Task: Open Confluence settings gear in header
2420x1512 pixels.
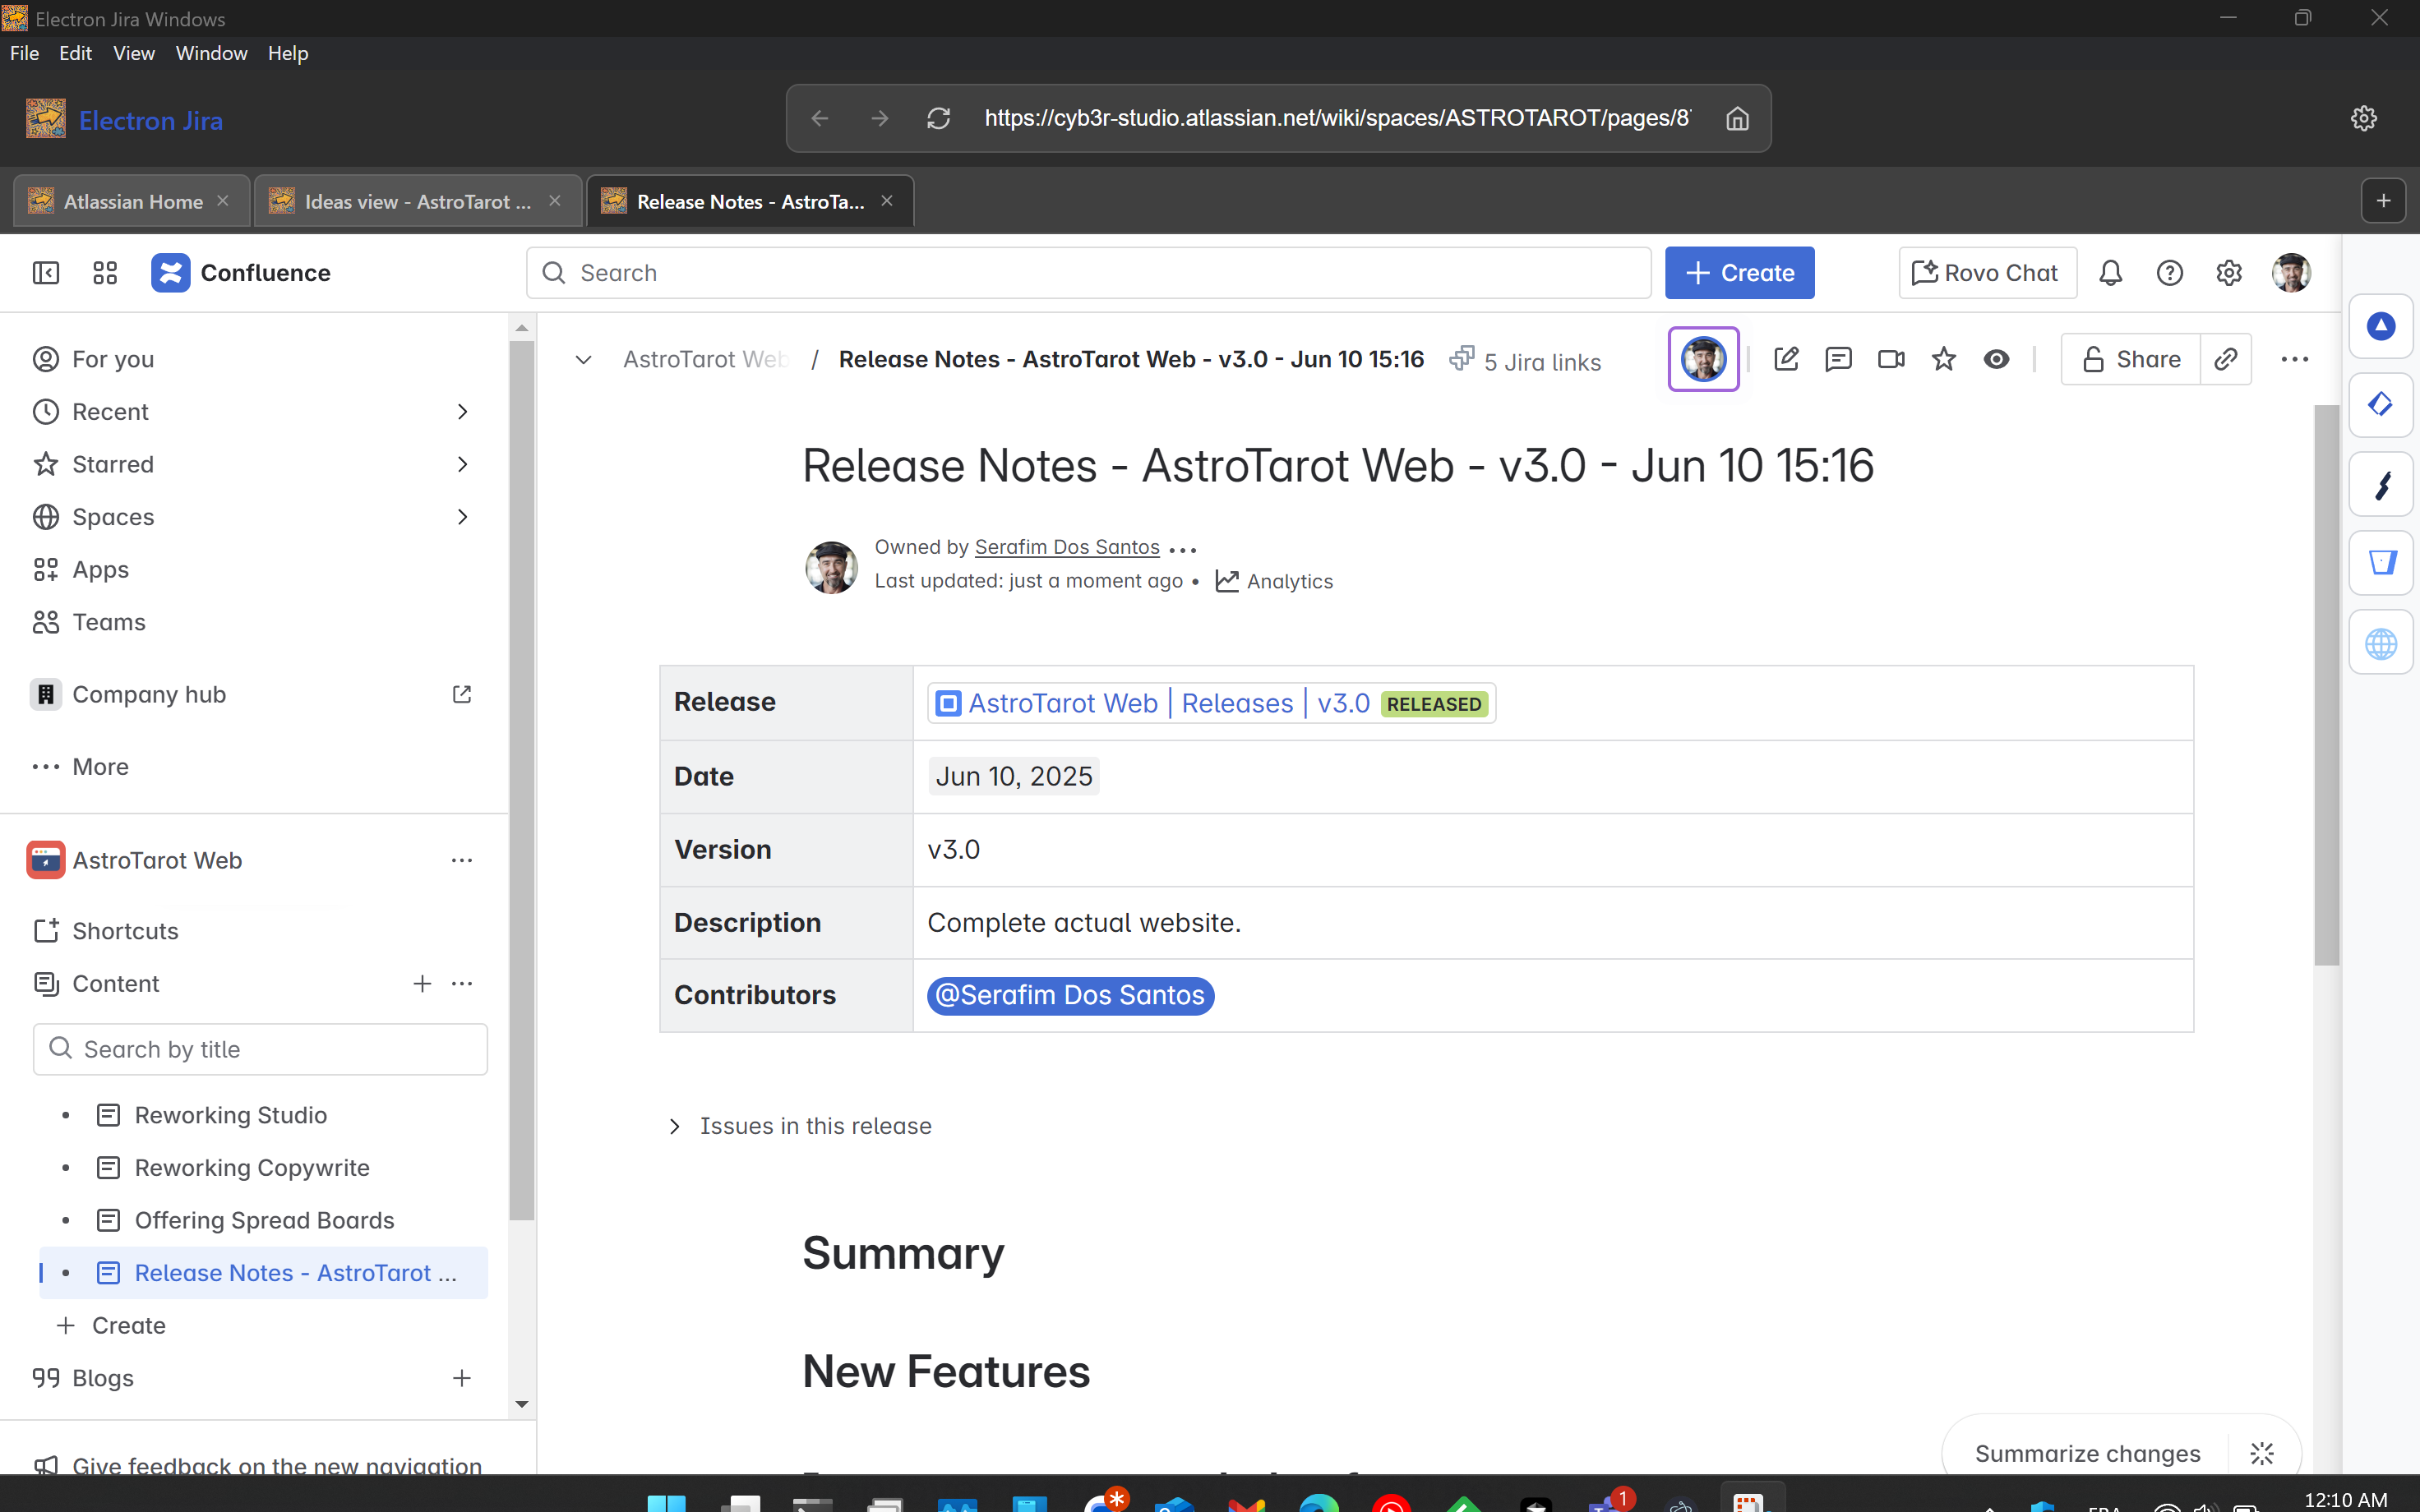Action: pos(2229,273)
